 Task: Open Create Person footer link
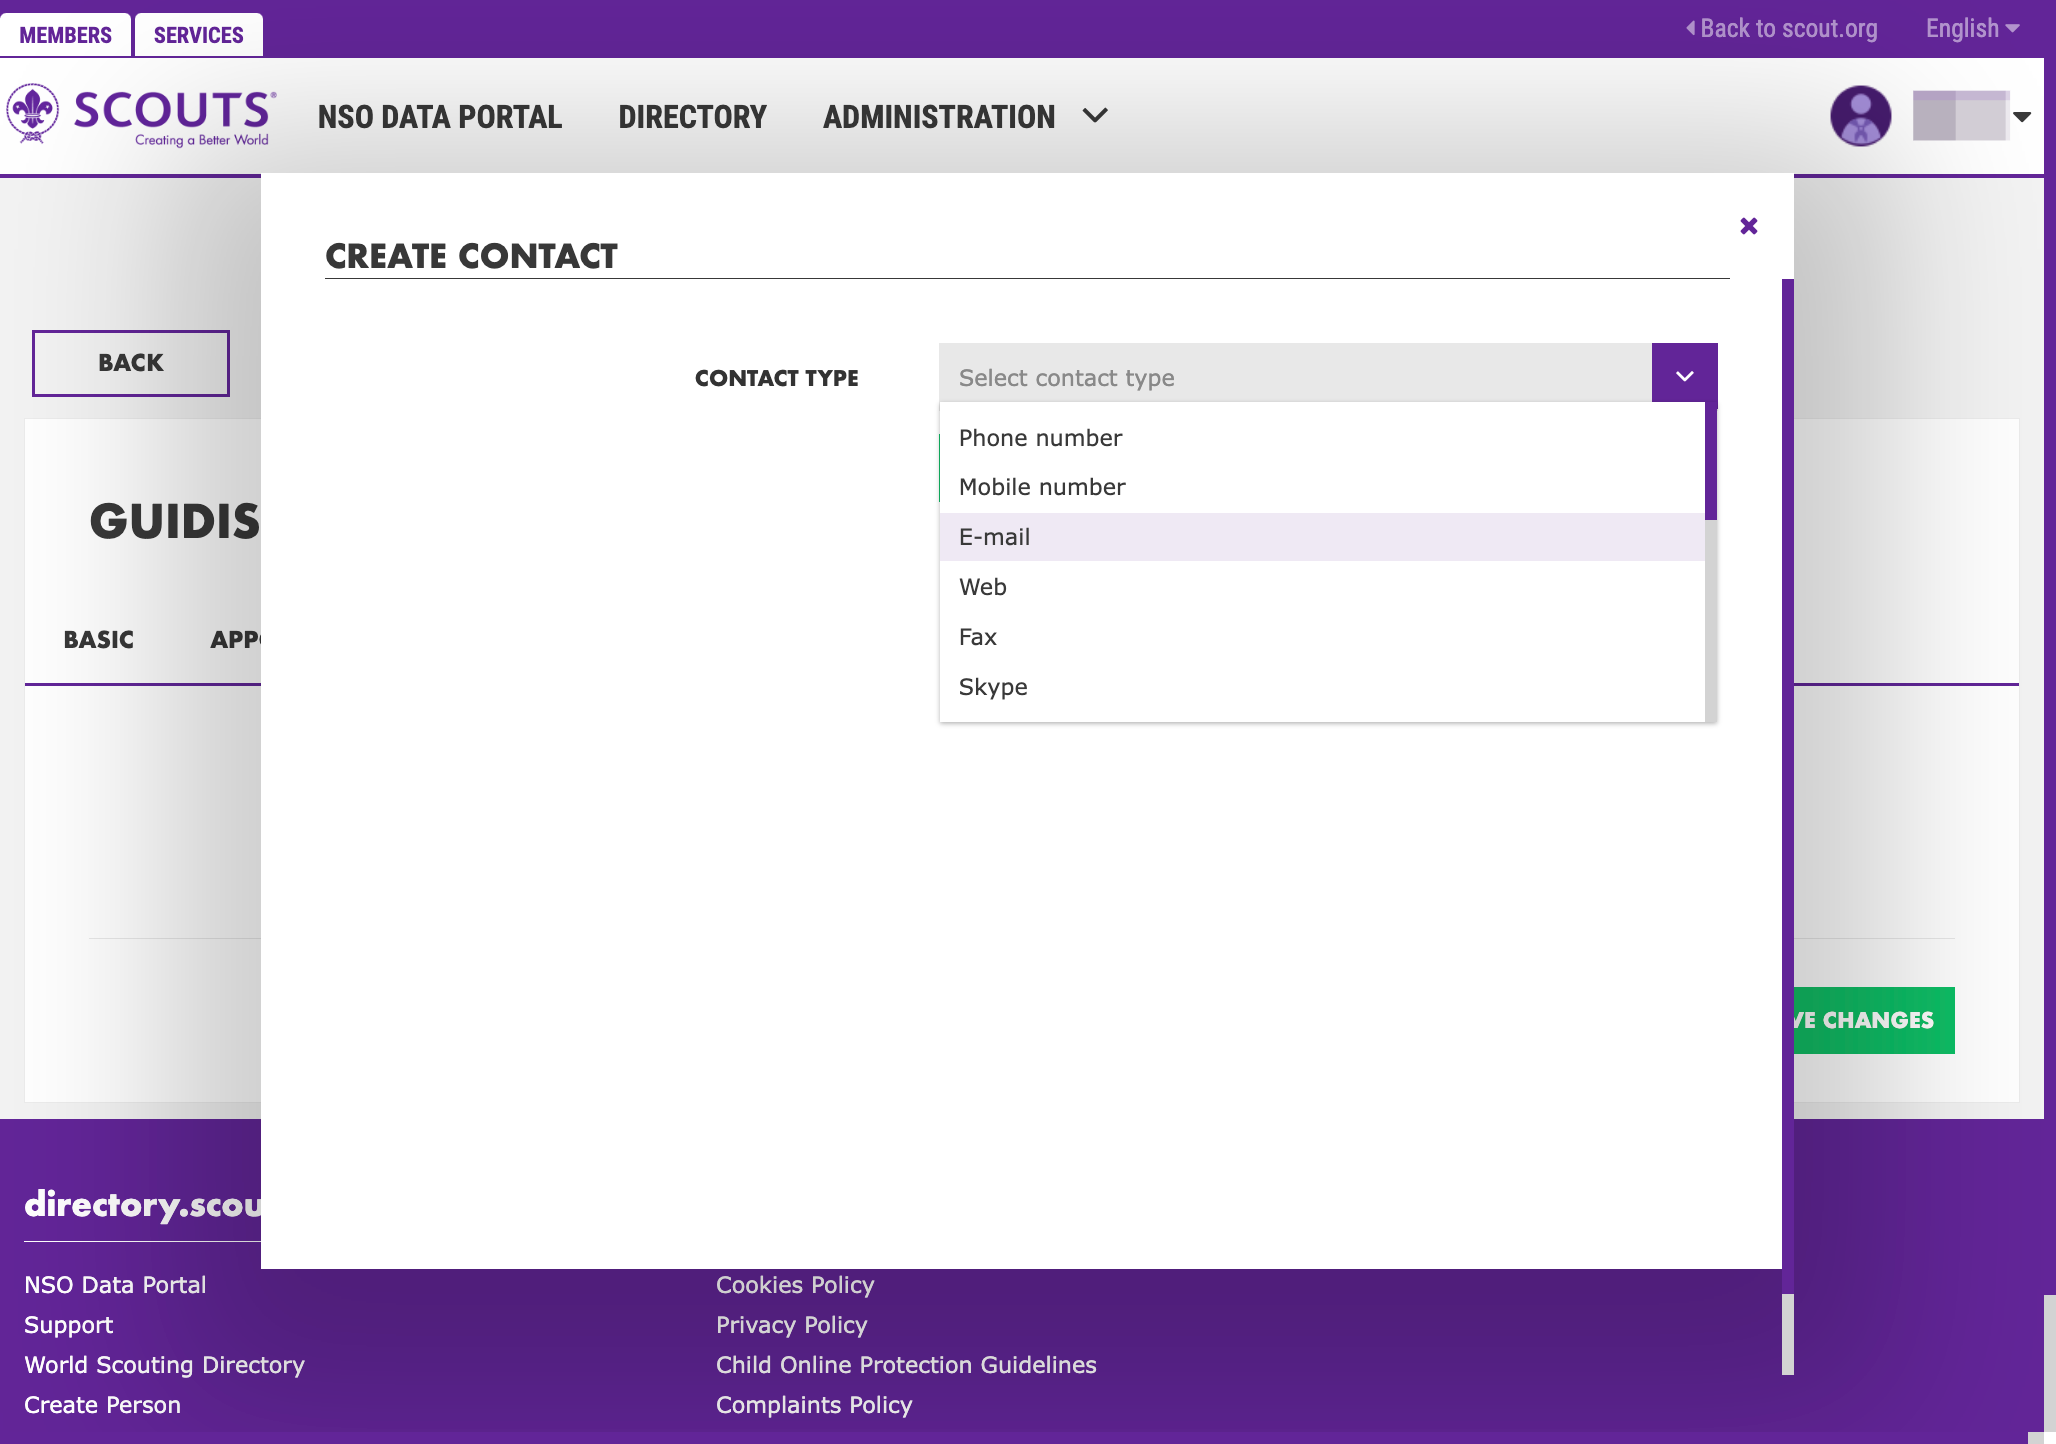tap(102, 1405)
